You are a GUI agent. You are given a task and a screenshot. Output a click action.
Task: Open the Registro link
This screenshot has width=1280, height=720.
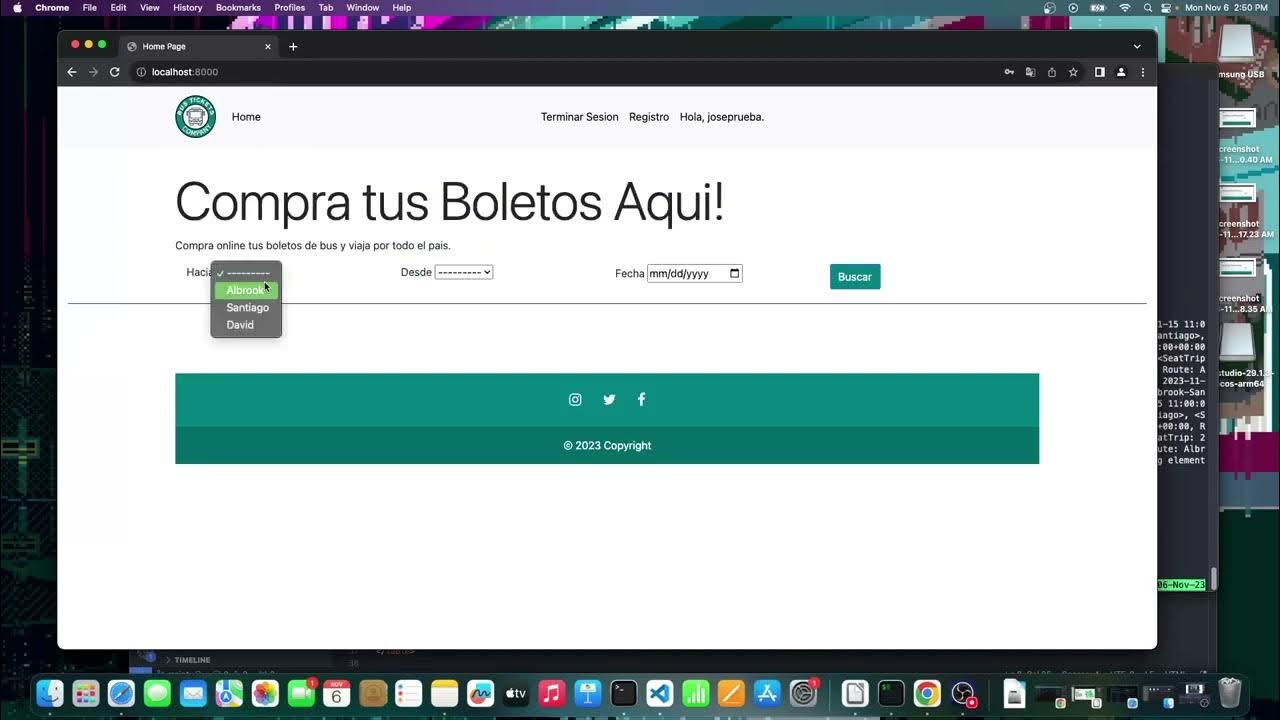pos(649,117)
